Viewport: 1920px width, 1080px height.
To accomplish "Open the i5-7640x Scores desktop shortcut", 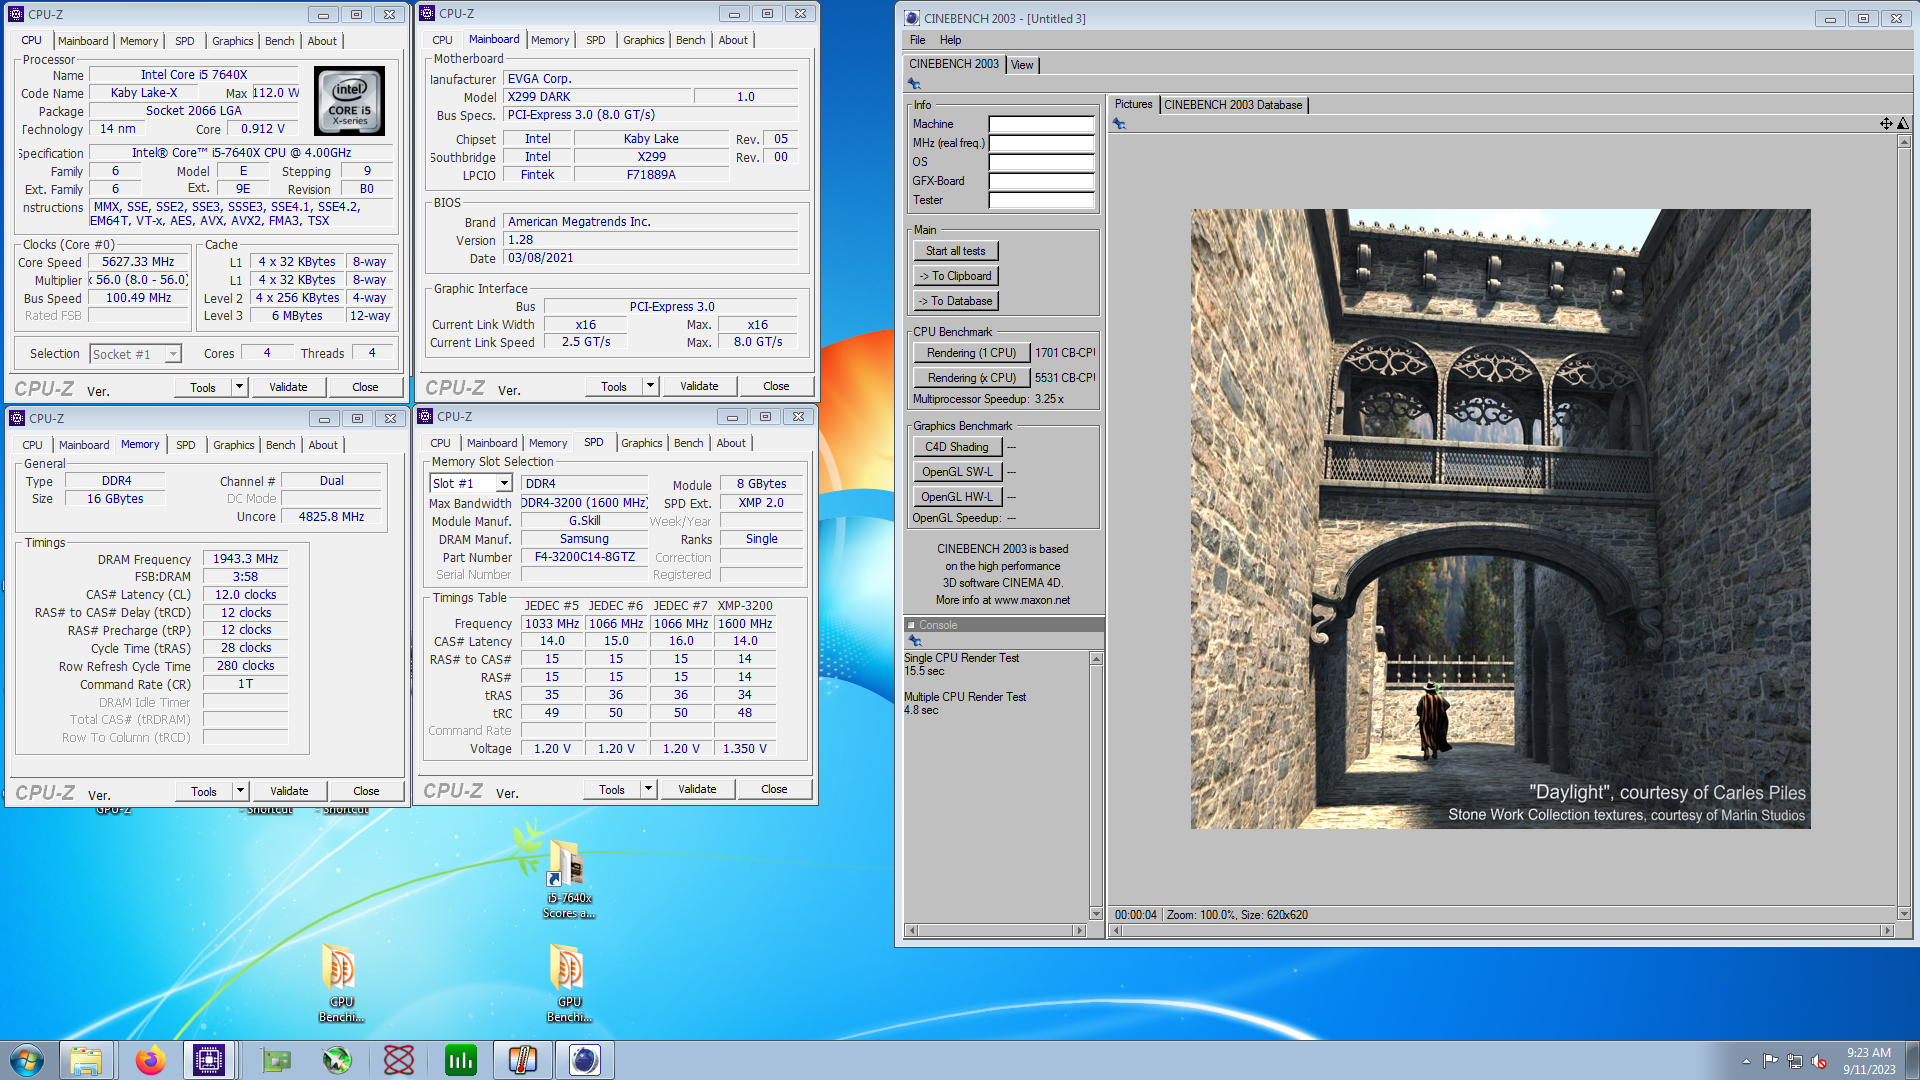I will tap(568, 880).
